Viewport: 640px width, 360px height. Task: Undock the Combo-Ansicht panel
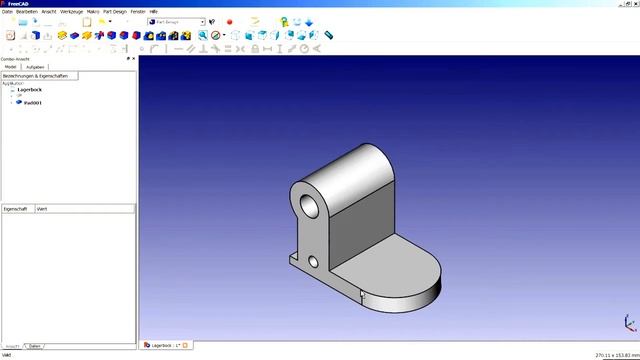tap(128, 59)
